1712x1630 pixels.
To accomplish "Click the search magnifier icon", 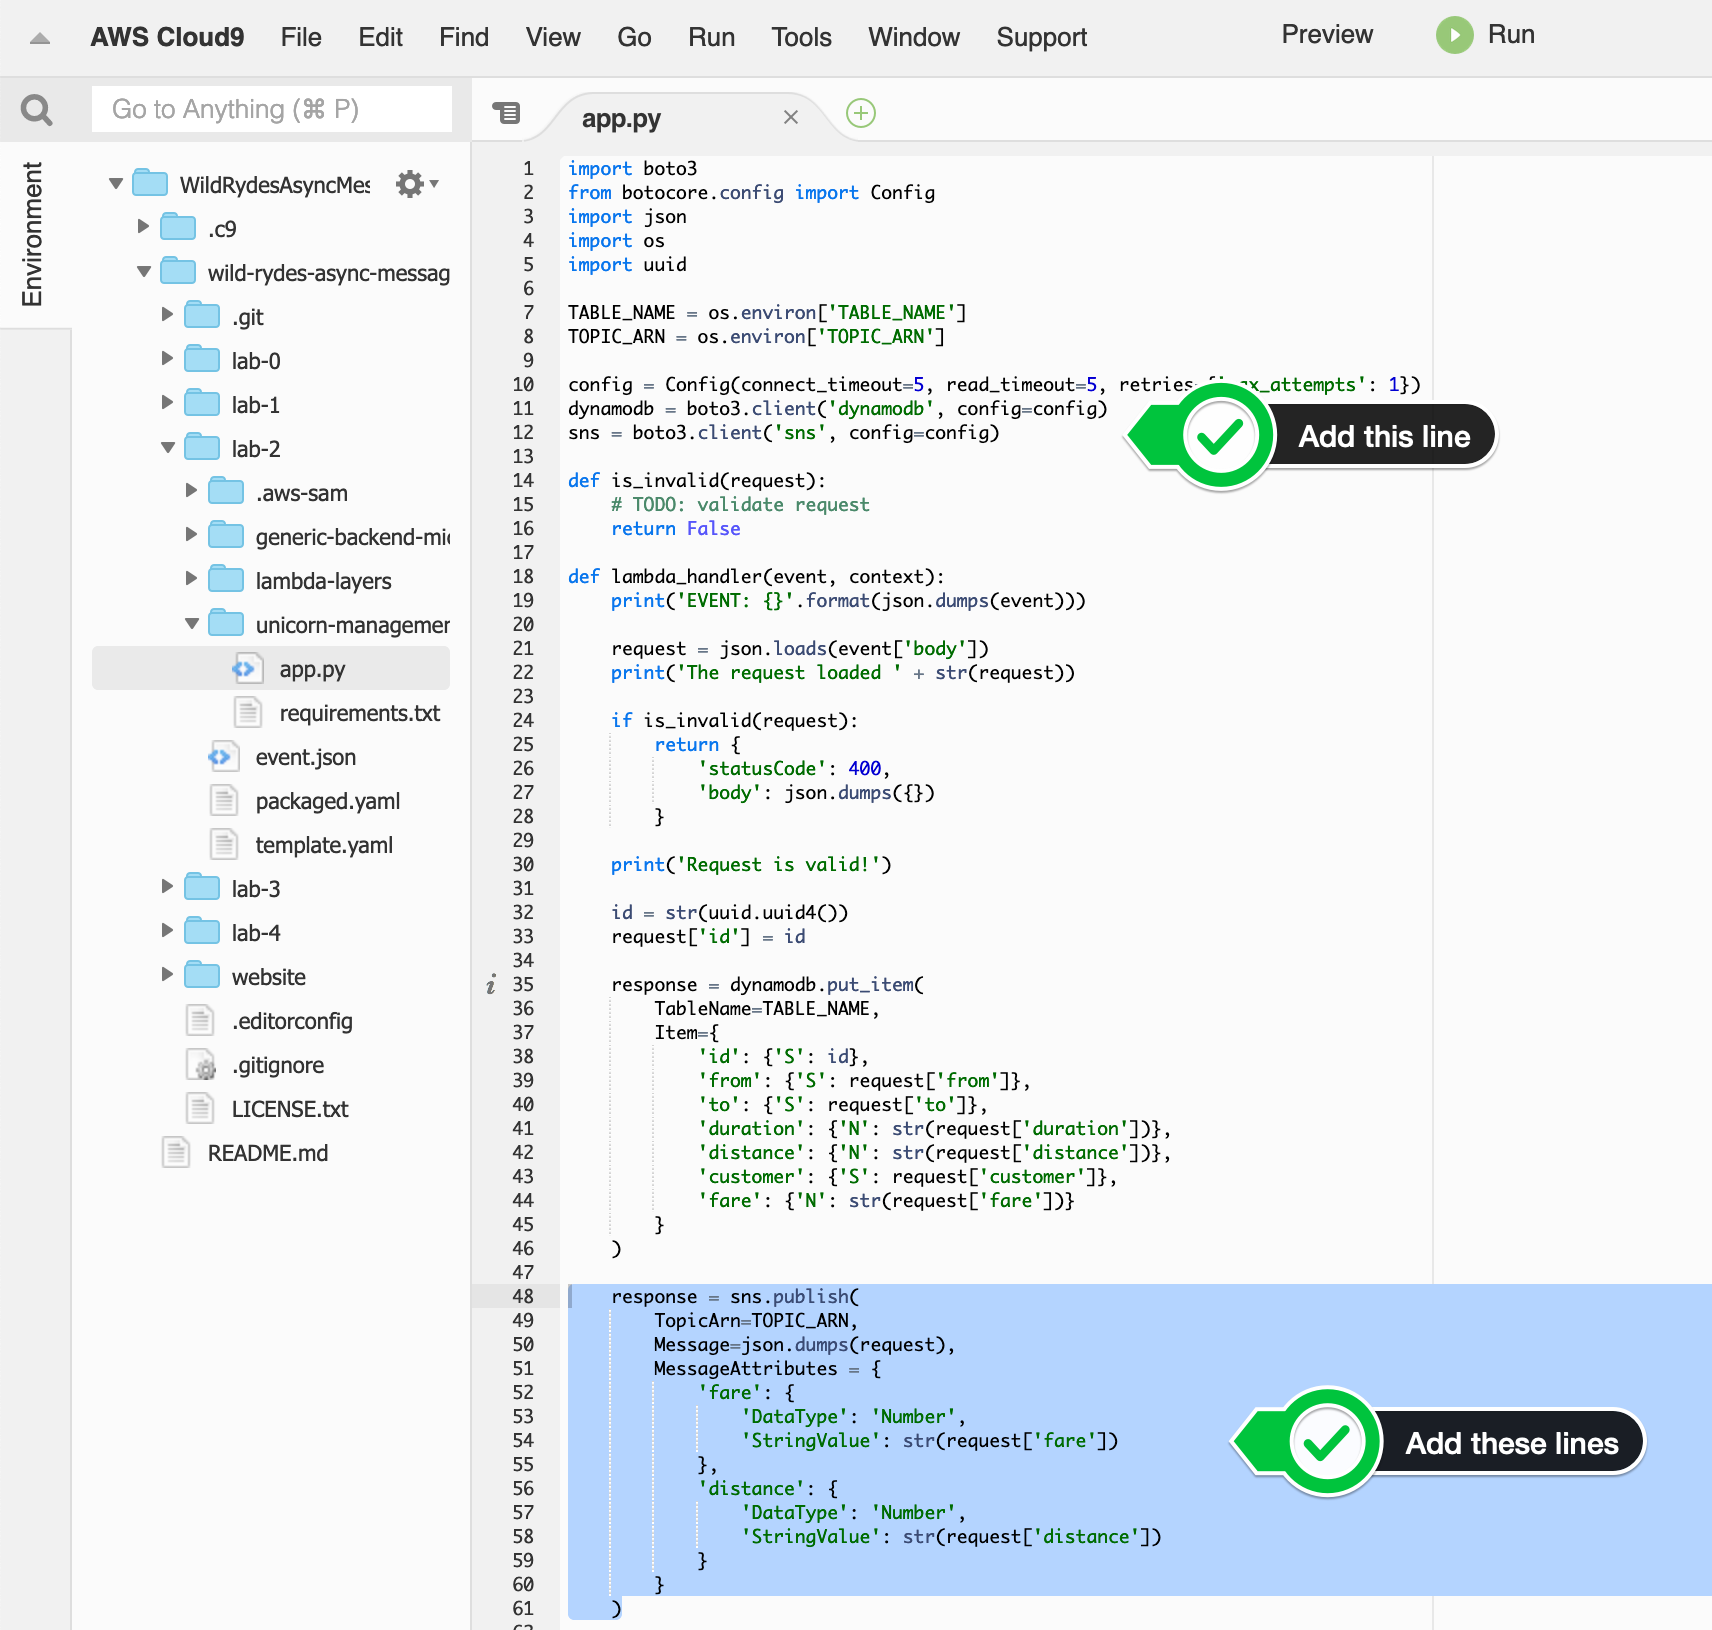I will (x=36, y=109).
